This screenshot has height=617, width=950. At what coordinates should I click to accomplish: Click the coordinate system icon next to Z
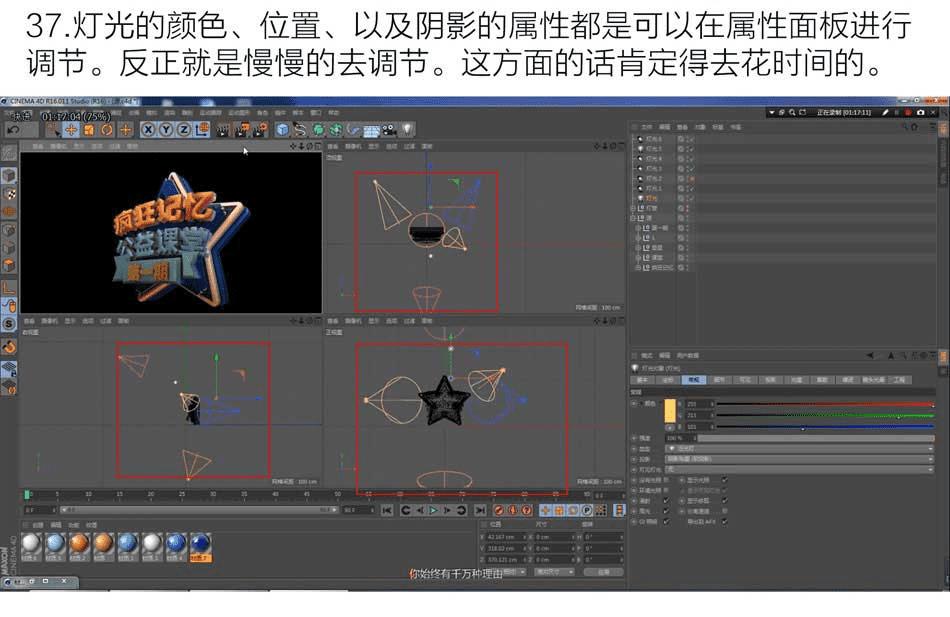click(x=202, y=130)
